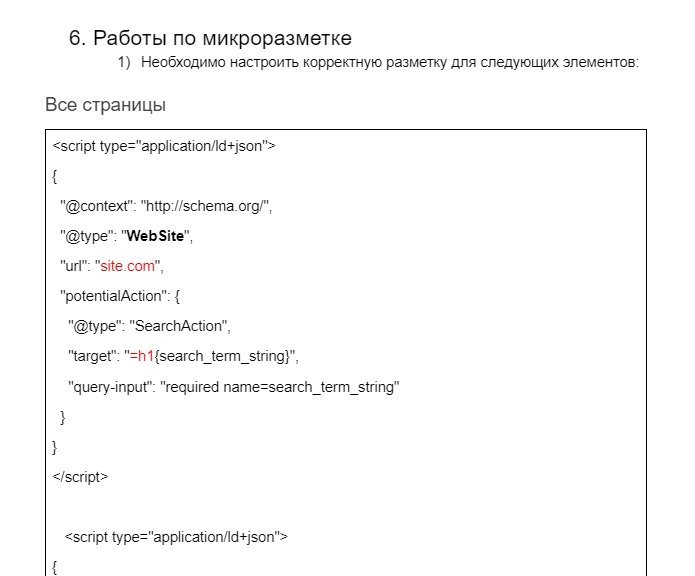695x576 pixels.
Task: Click the "url" key in the code
Action: (72, 267)
